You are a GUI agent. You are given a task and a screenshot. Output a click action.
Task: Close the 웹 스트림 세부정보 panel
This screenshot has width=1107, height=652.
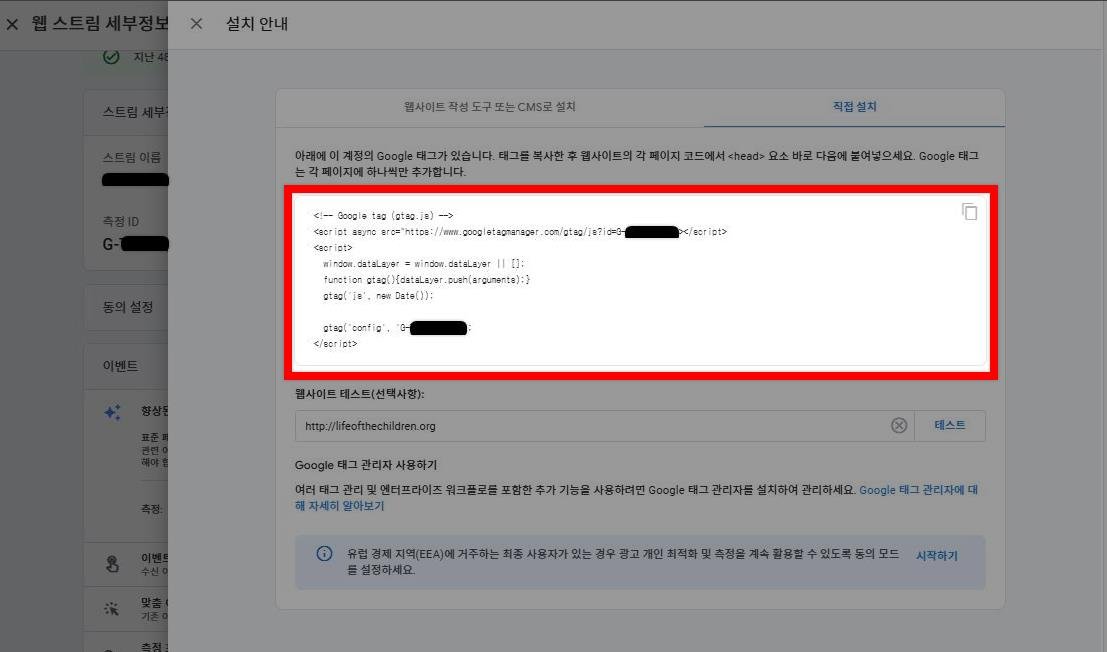click(12, 24)
